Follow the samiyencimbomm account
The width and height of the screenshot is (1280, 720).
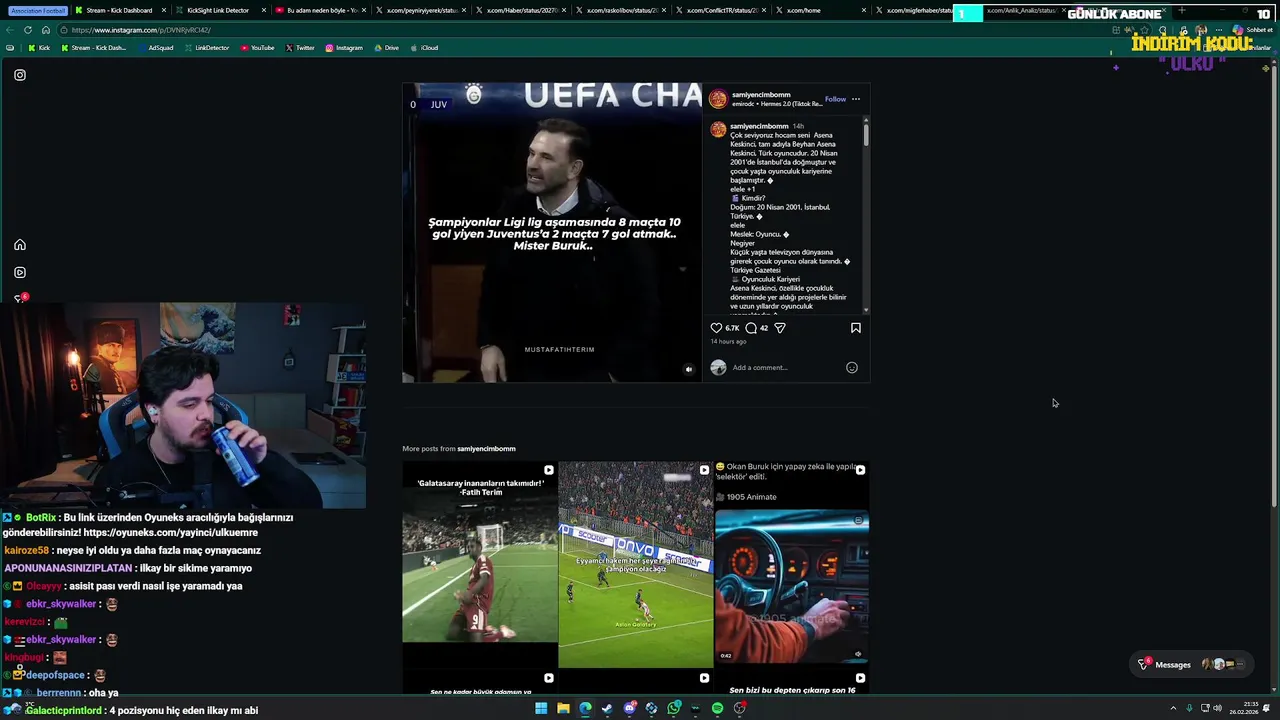point(835,99)
